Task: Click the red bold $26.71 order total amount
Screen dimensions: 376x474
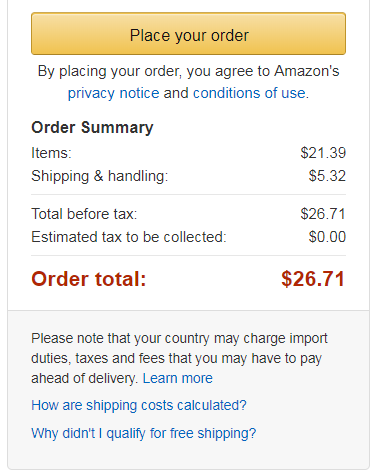Action: [x=313, y=279]
